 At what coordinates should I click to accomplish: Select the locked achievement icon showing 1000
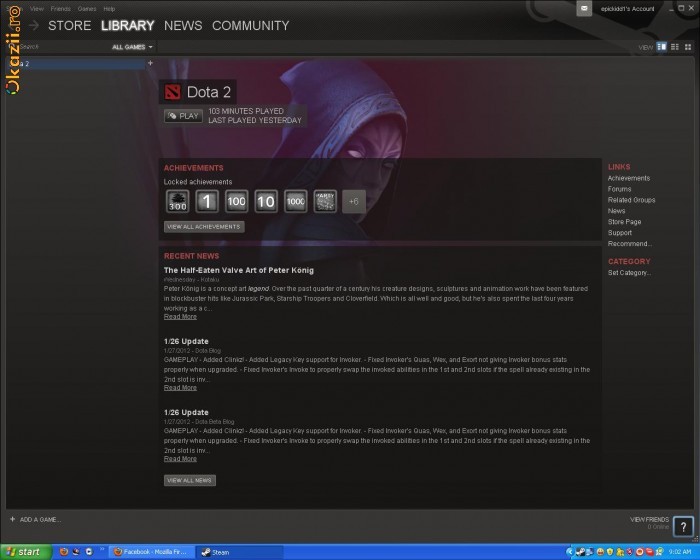pyautogui.click(x=296, y=201)
